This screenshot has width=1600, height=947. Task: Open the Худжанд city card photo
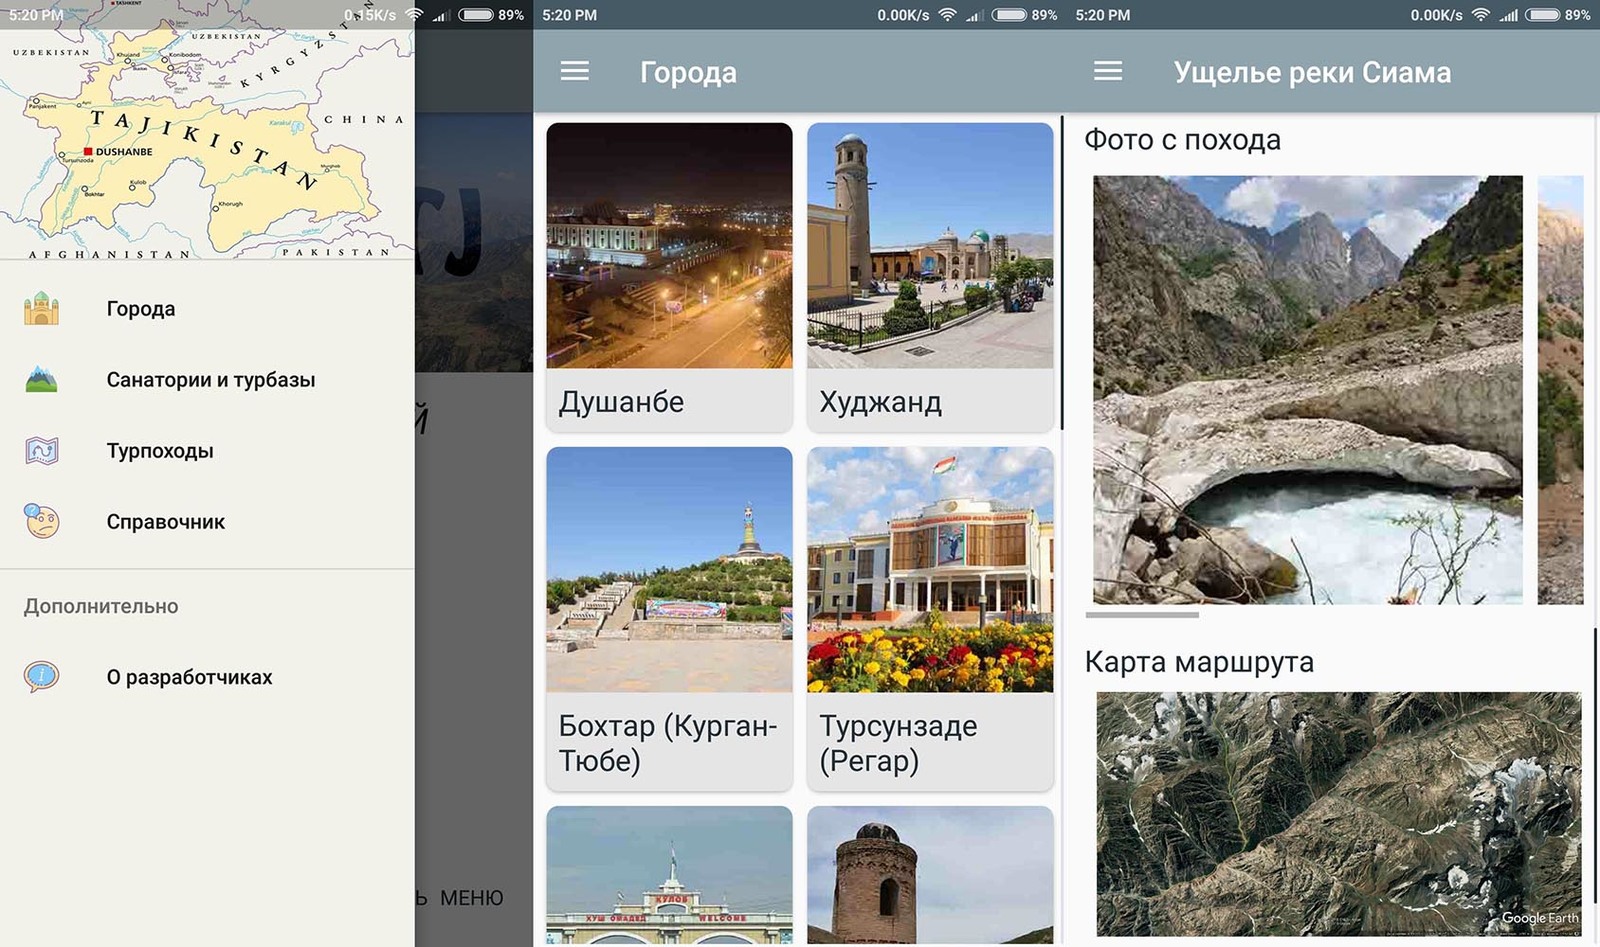[x=930, y=245]
